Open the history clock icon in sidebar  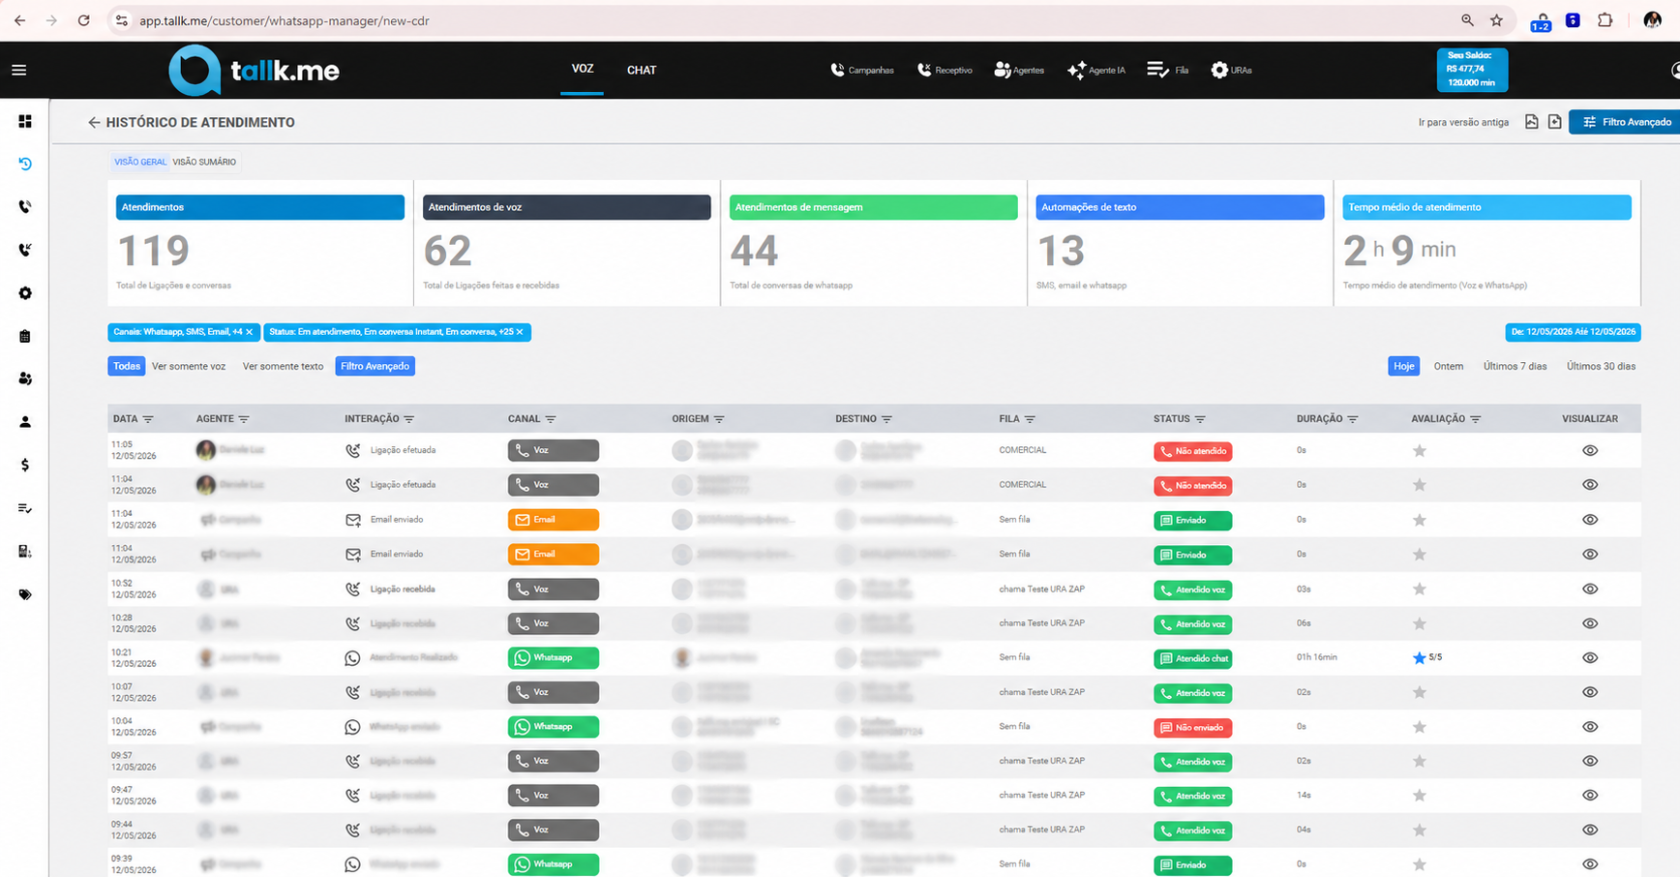coord(25,163)
